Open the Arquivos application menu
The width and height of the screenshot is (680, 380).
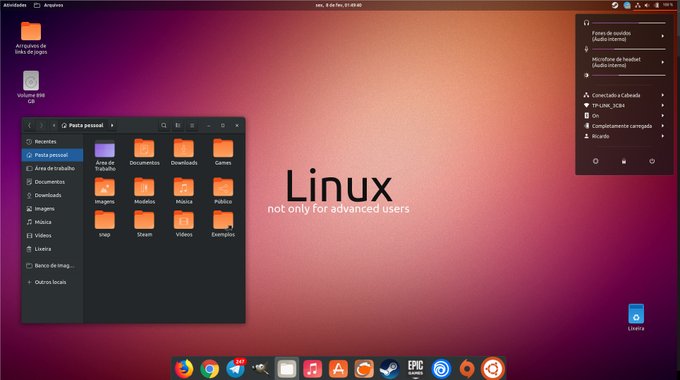point(49,5)
